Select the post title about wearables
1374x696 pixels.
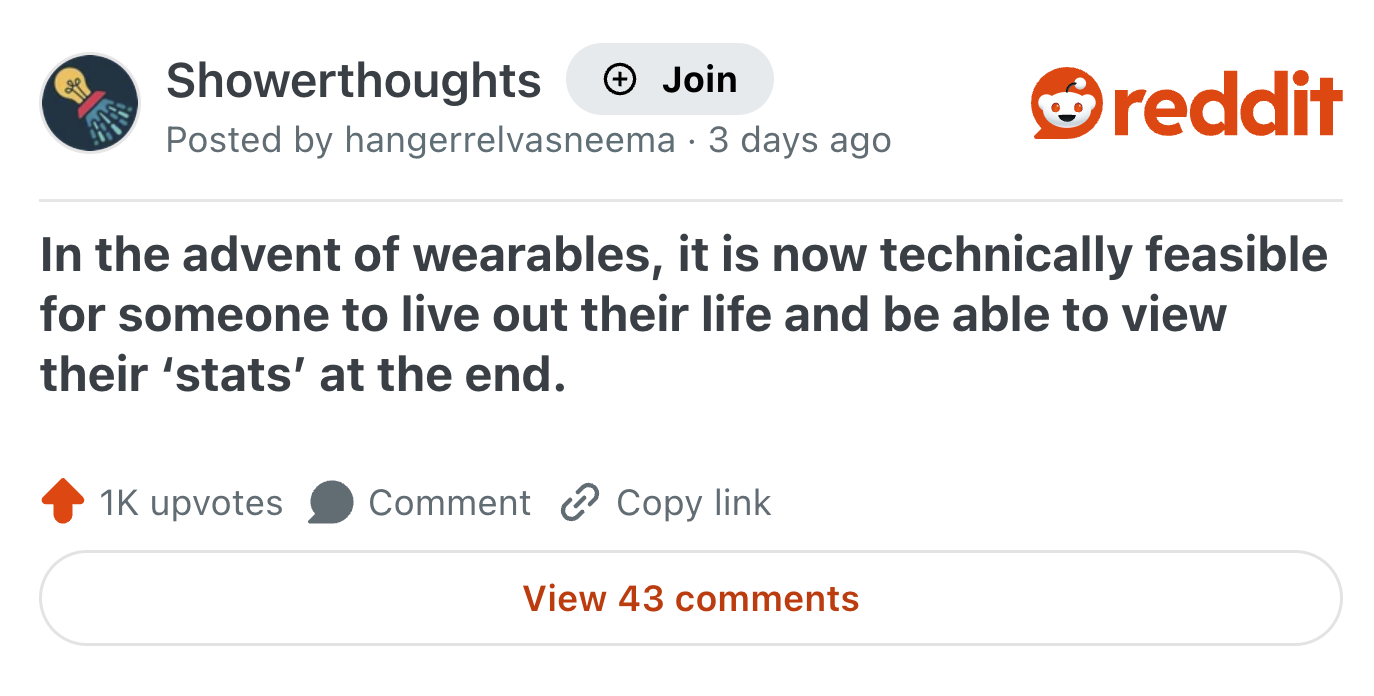[x=683, y=313]
